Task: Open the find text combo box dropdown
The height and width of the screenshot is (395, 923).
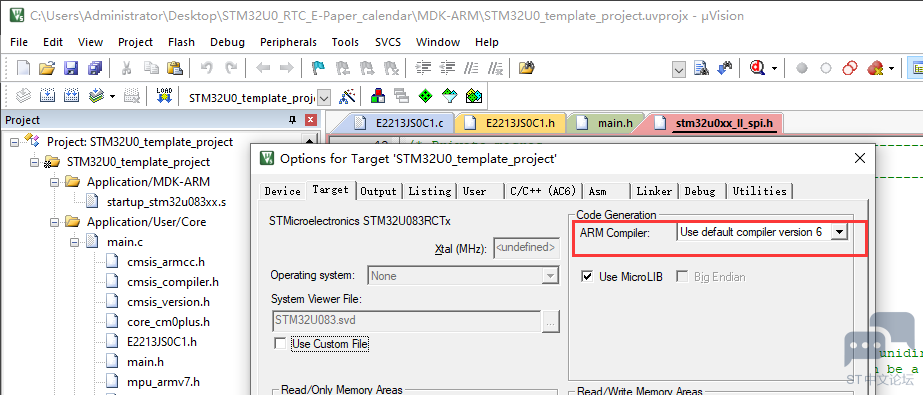Action: (679, 69)
